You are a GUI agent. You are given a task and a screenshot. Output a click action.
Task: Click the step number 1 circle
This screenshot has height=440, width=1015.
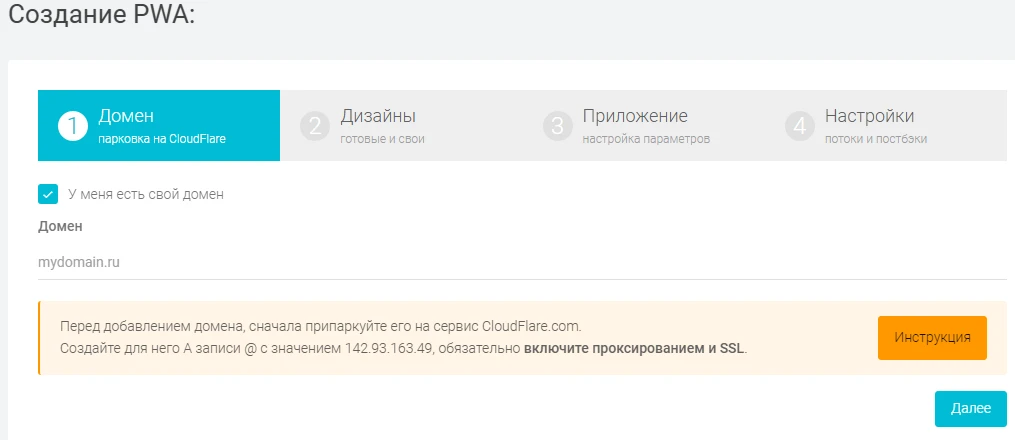[72, 126]
